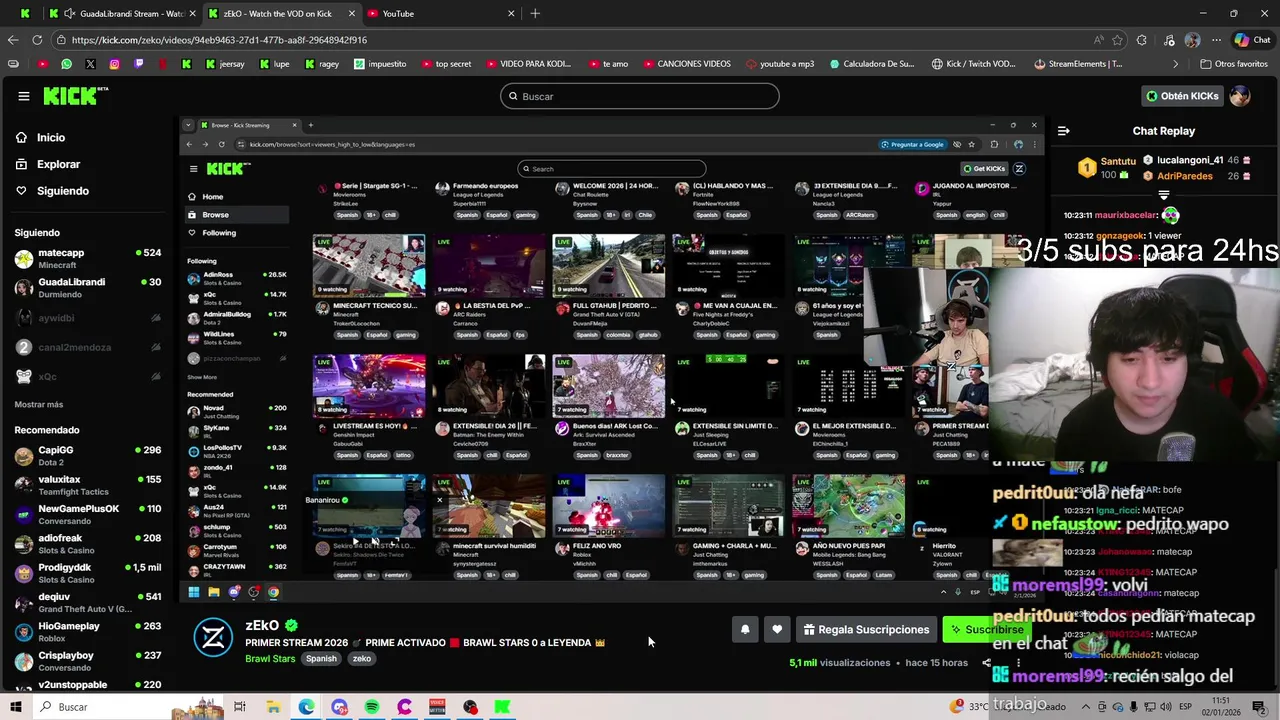Open the jeersay bookmark
The width and height of the screenshot is (1280, 720).
pyautogui.click(x=225, y=64)
